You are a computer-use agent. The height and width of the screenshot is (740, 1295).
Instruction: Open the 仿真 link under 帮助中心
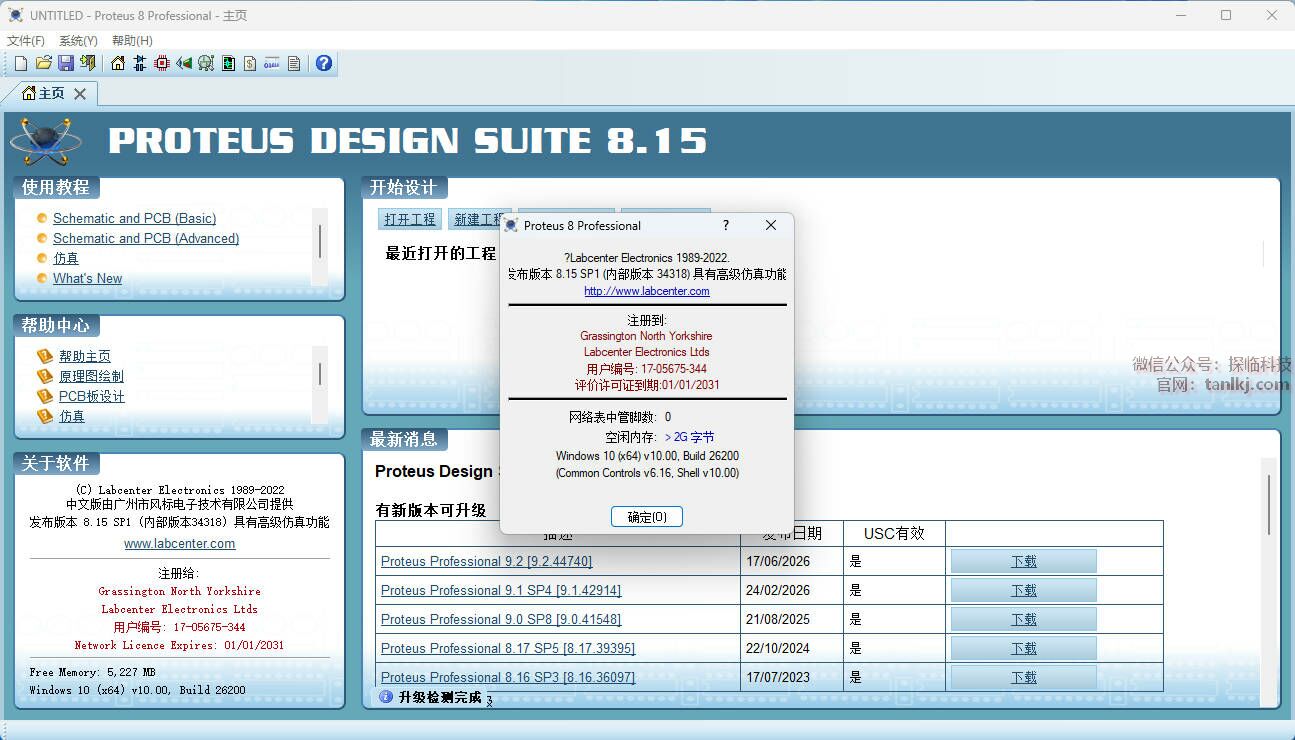72,416
